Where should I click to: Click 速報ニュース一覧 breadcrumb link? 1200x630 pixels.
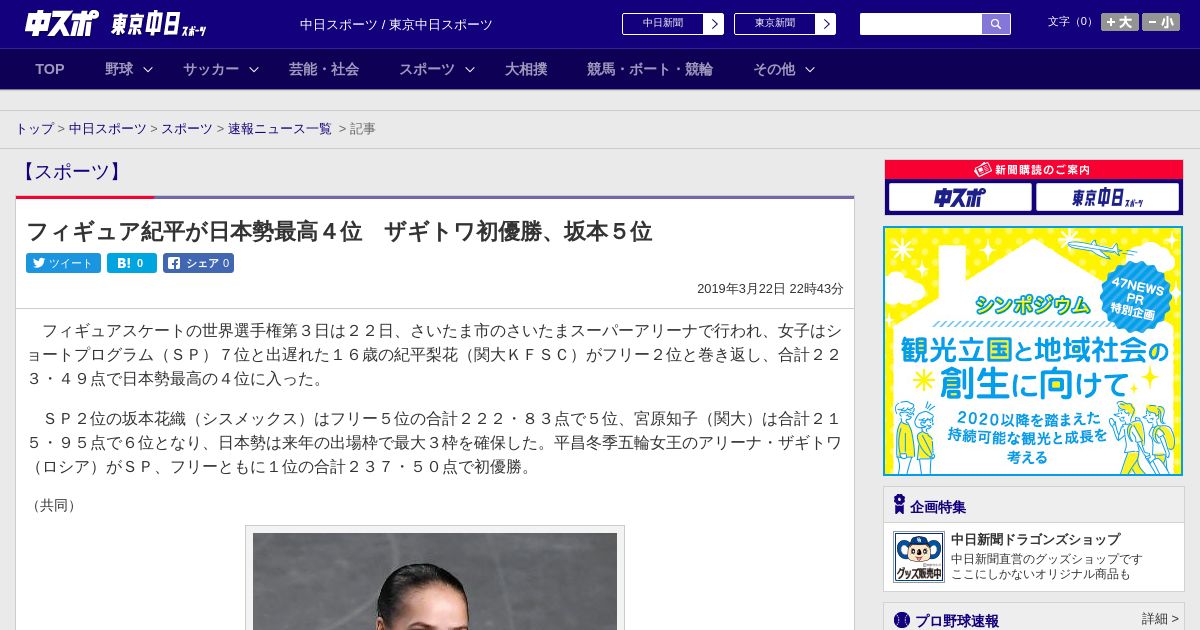pos(280,129)
